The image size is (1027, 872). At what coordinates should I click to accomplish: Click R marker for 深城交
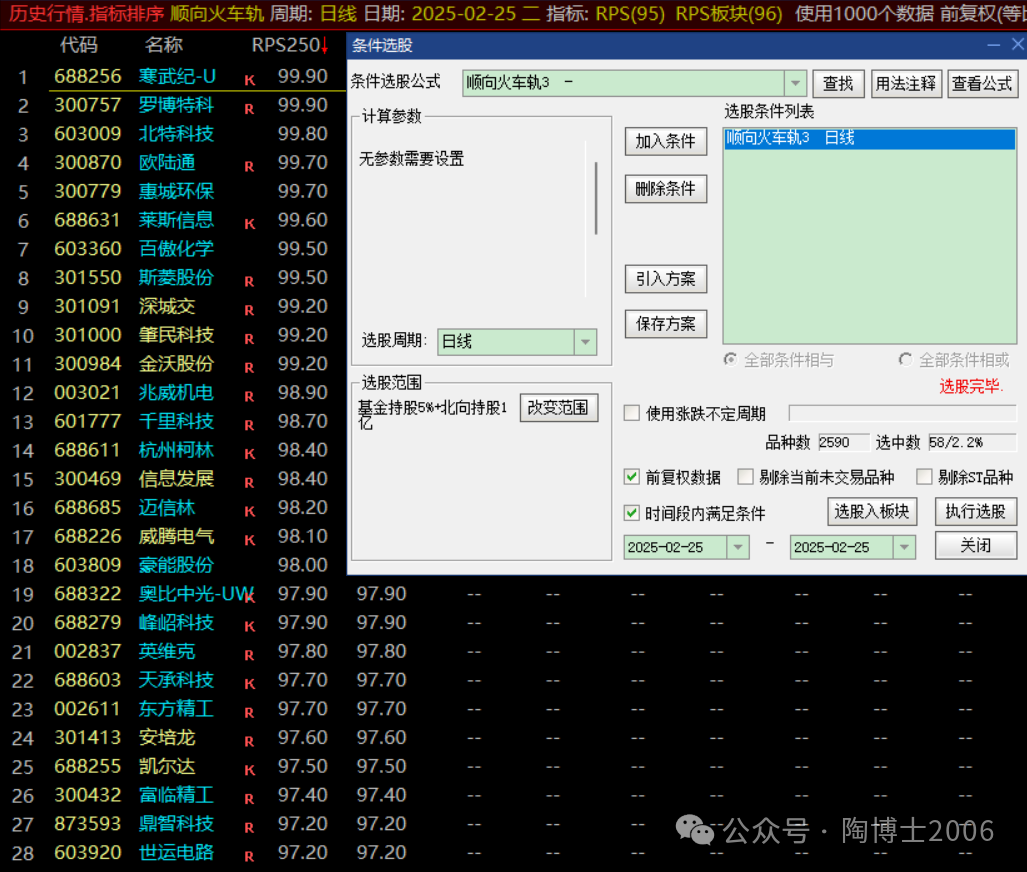tap(250, 310)
